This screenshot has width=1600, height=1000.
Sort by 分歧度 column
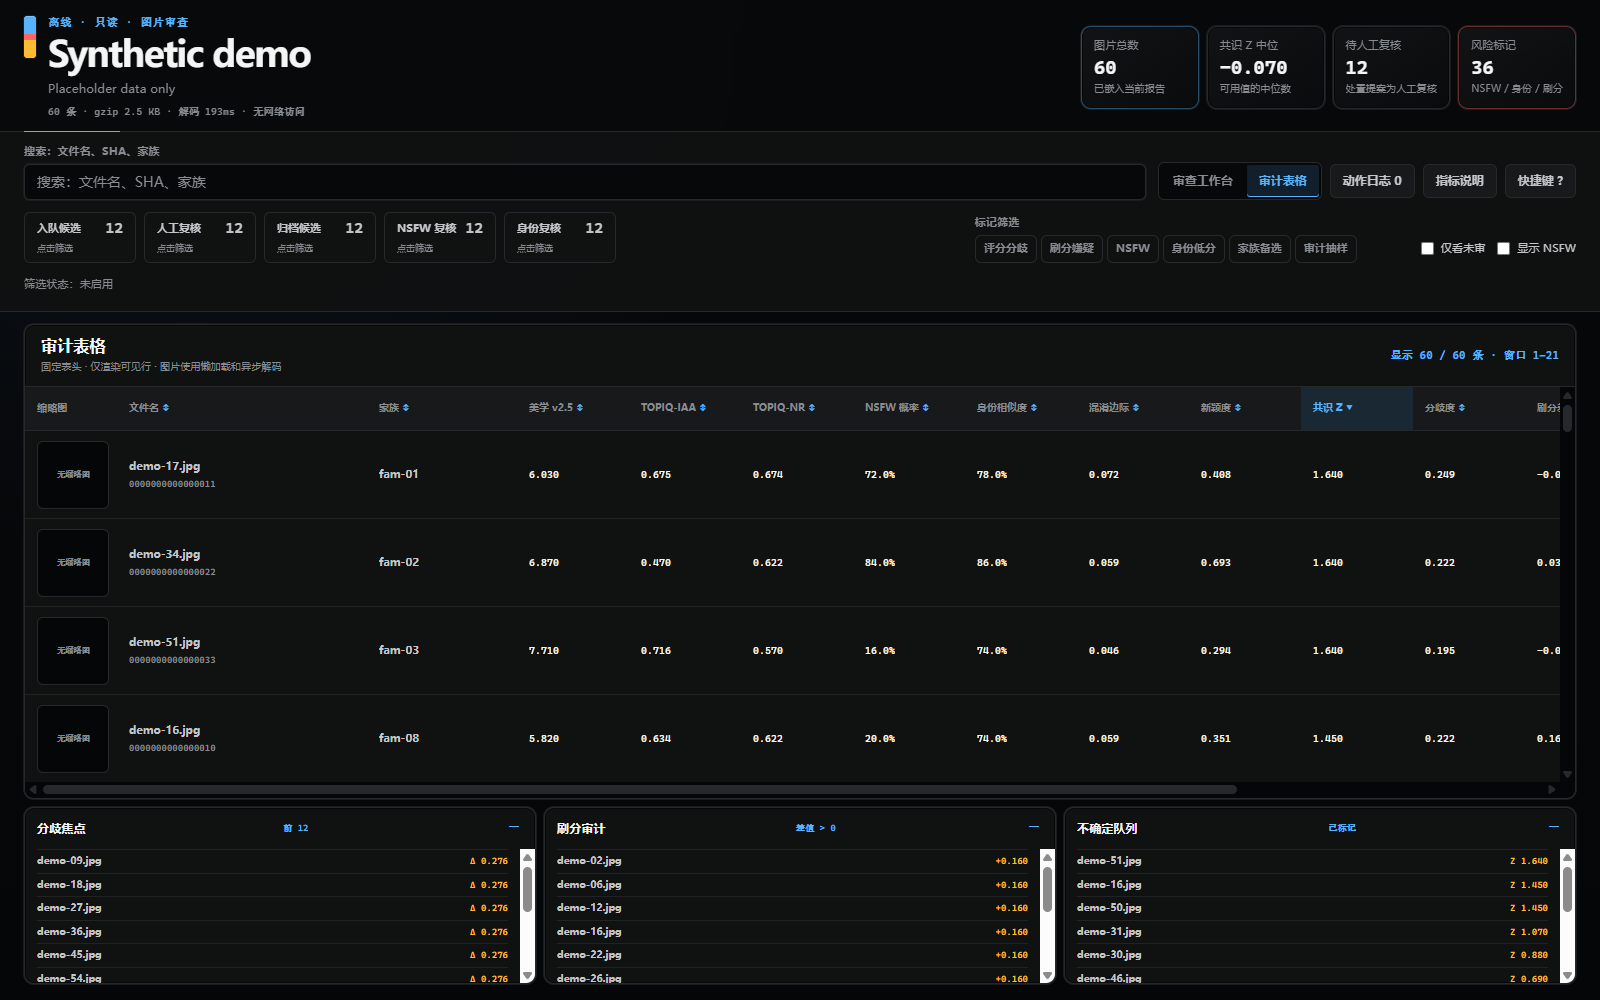(1445, 408)
